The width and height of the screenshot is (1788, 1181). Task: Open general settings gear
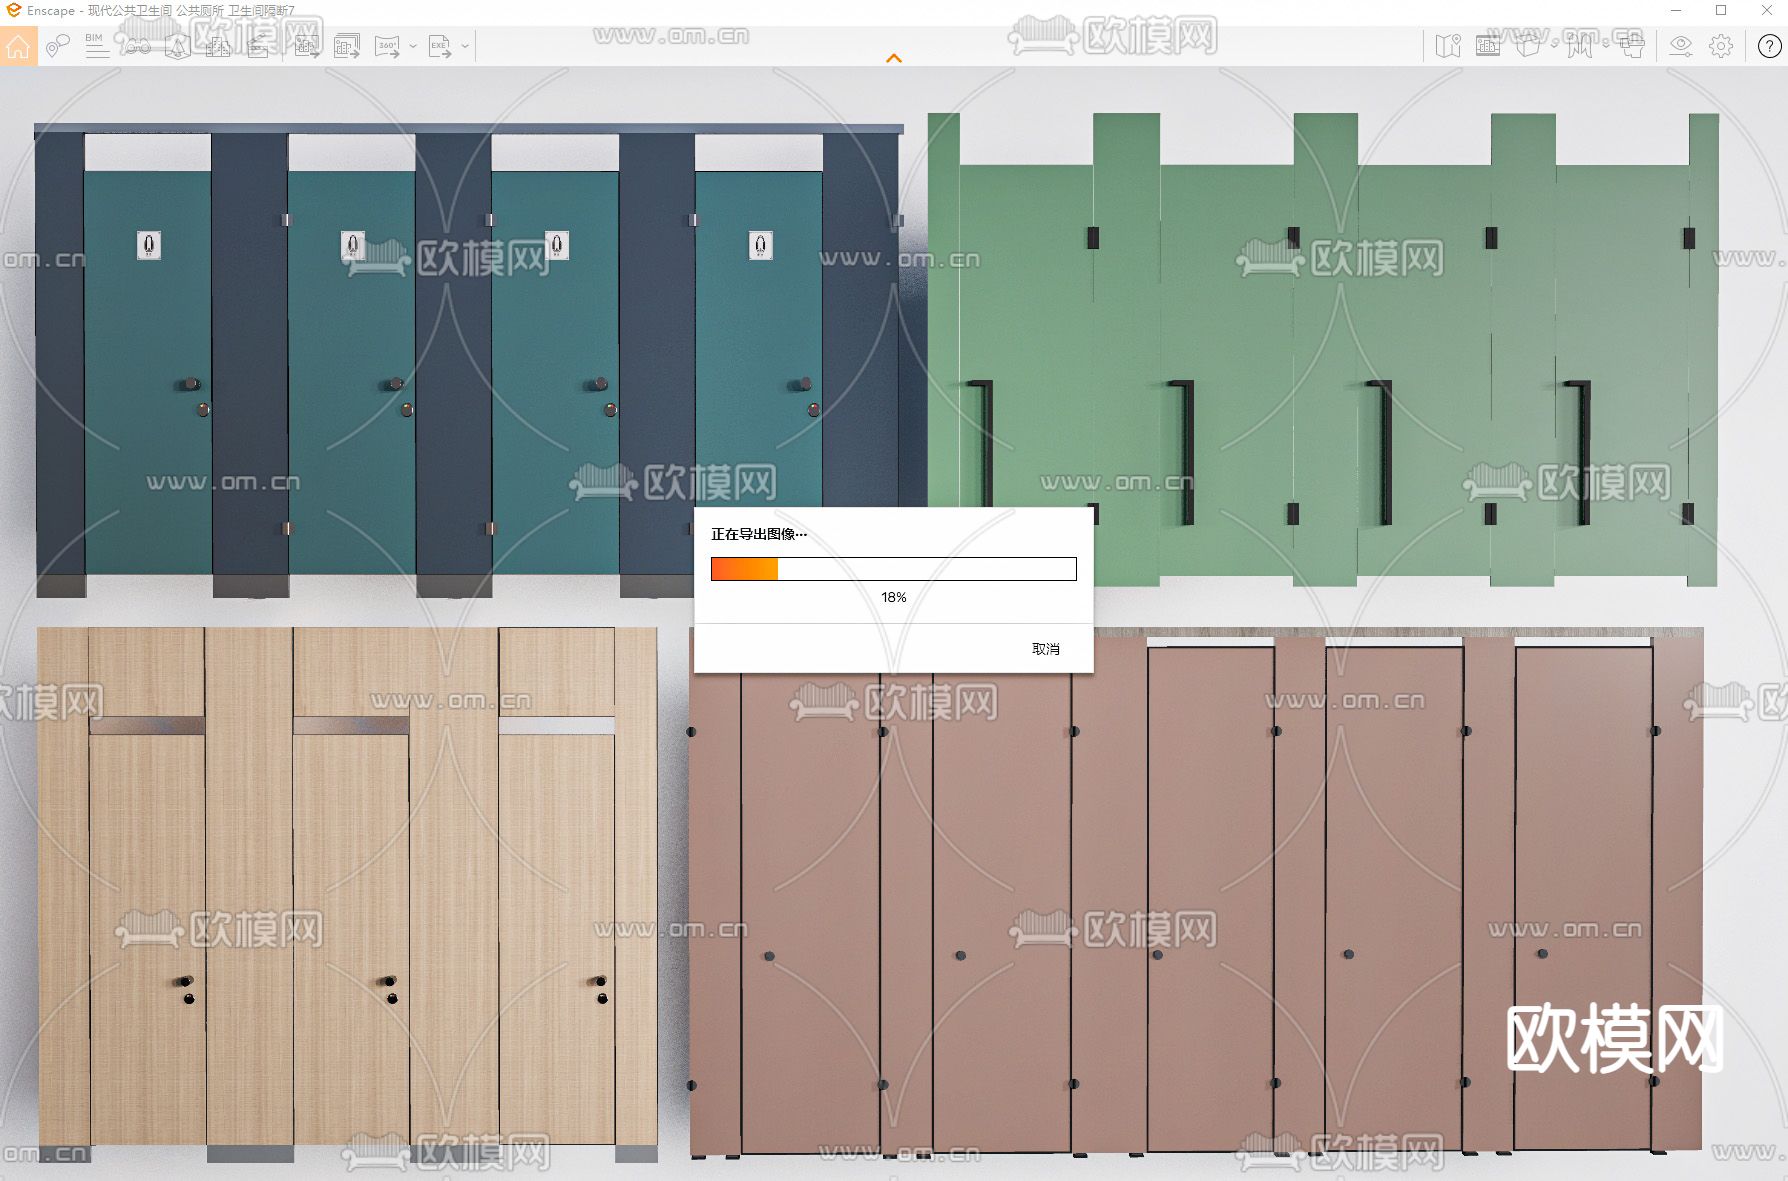click(x=1721, y=46)
